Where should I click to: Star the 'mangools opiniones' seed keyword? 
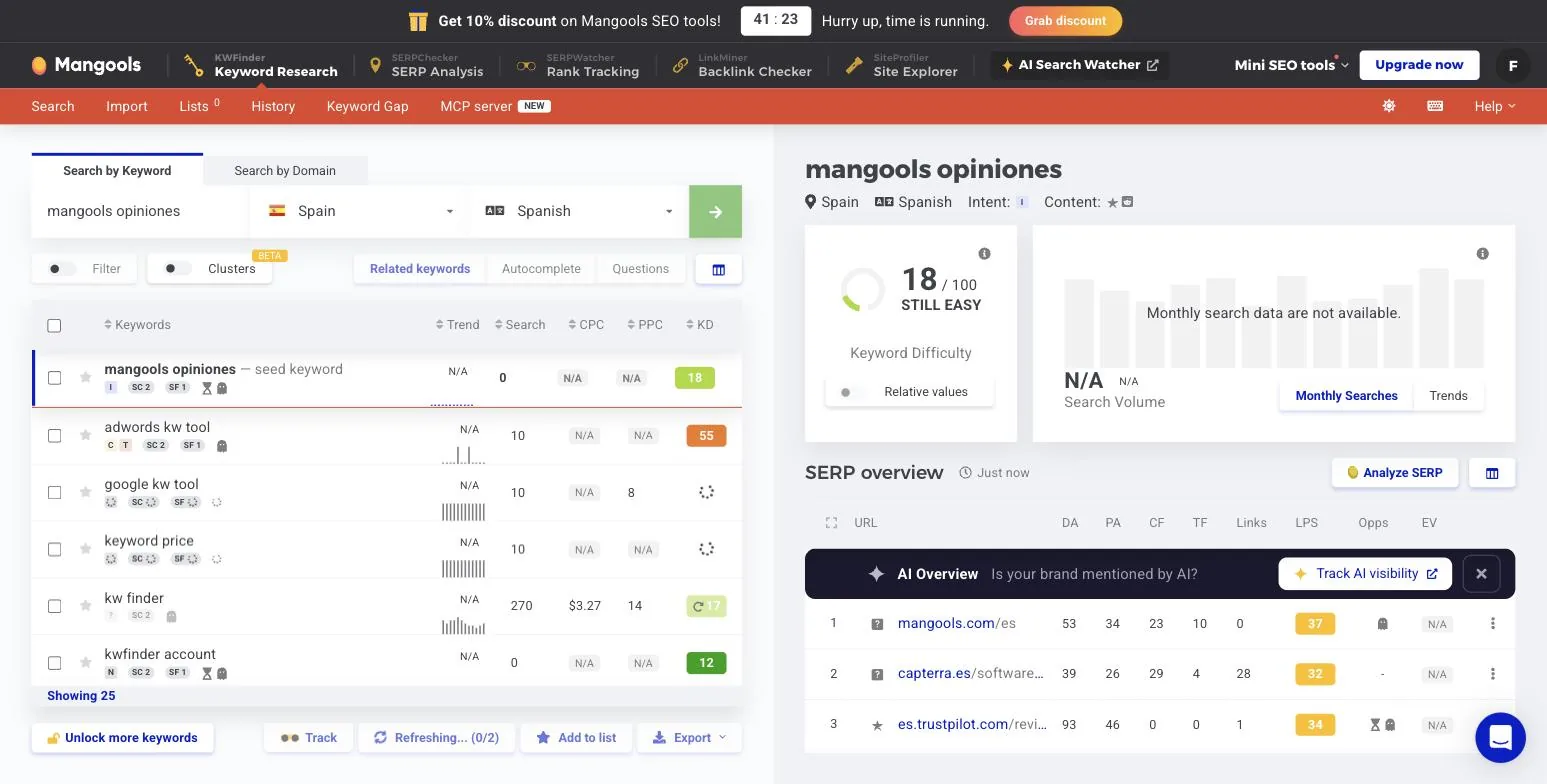click(86, 378)
